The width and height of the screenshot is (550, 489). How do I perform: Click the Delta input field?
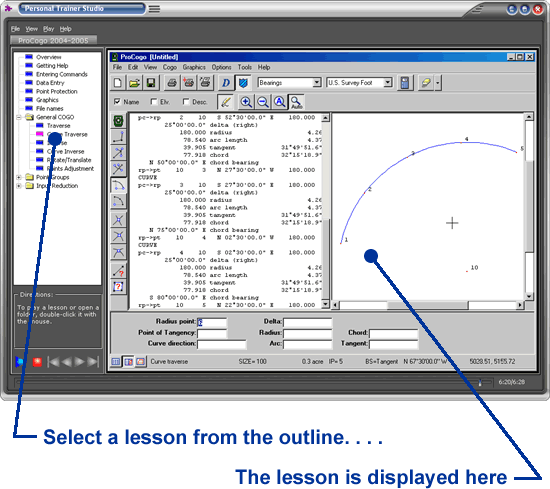(x=308, y=322)
